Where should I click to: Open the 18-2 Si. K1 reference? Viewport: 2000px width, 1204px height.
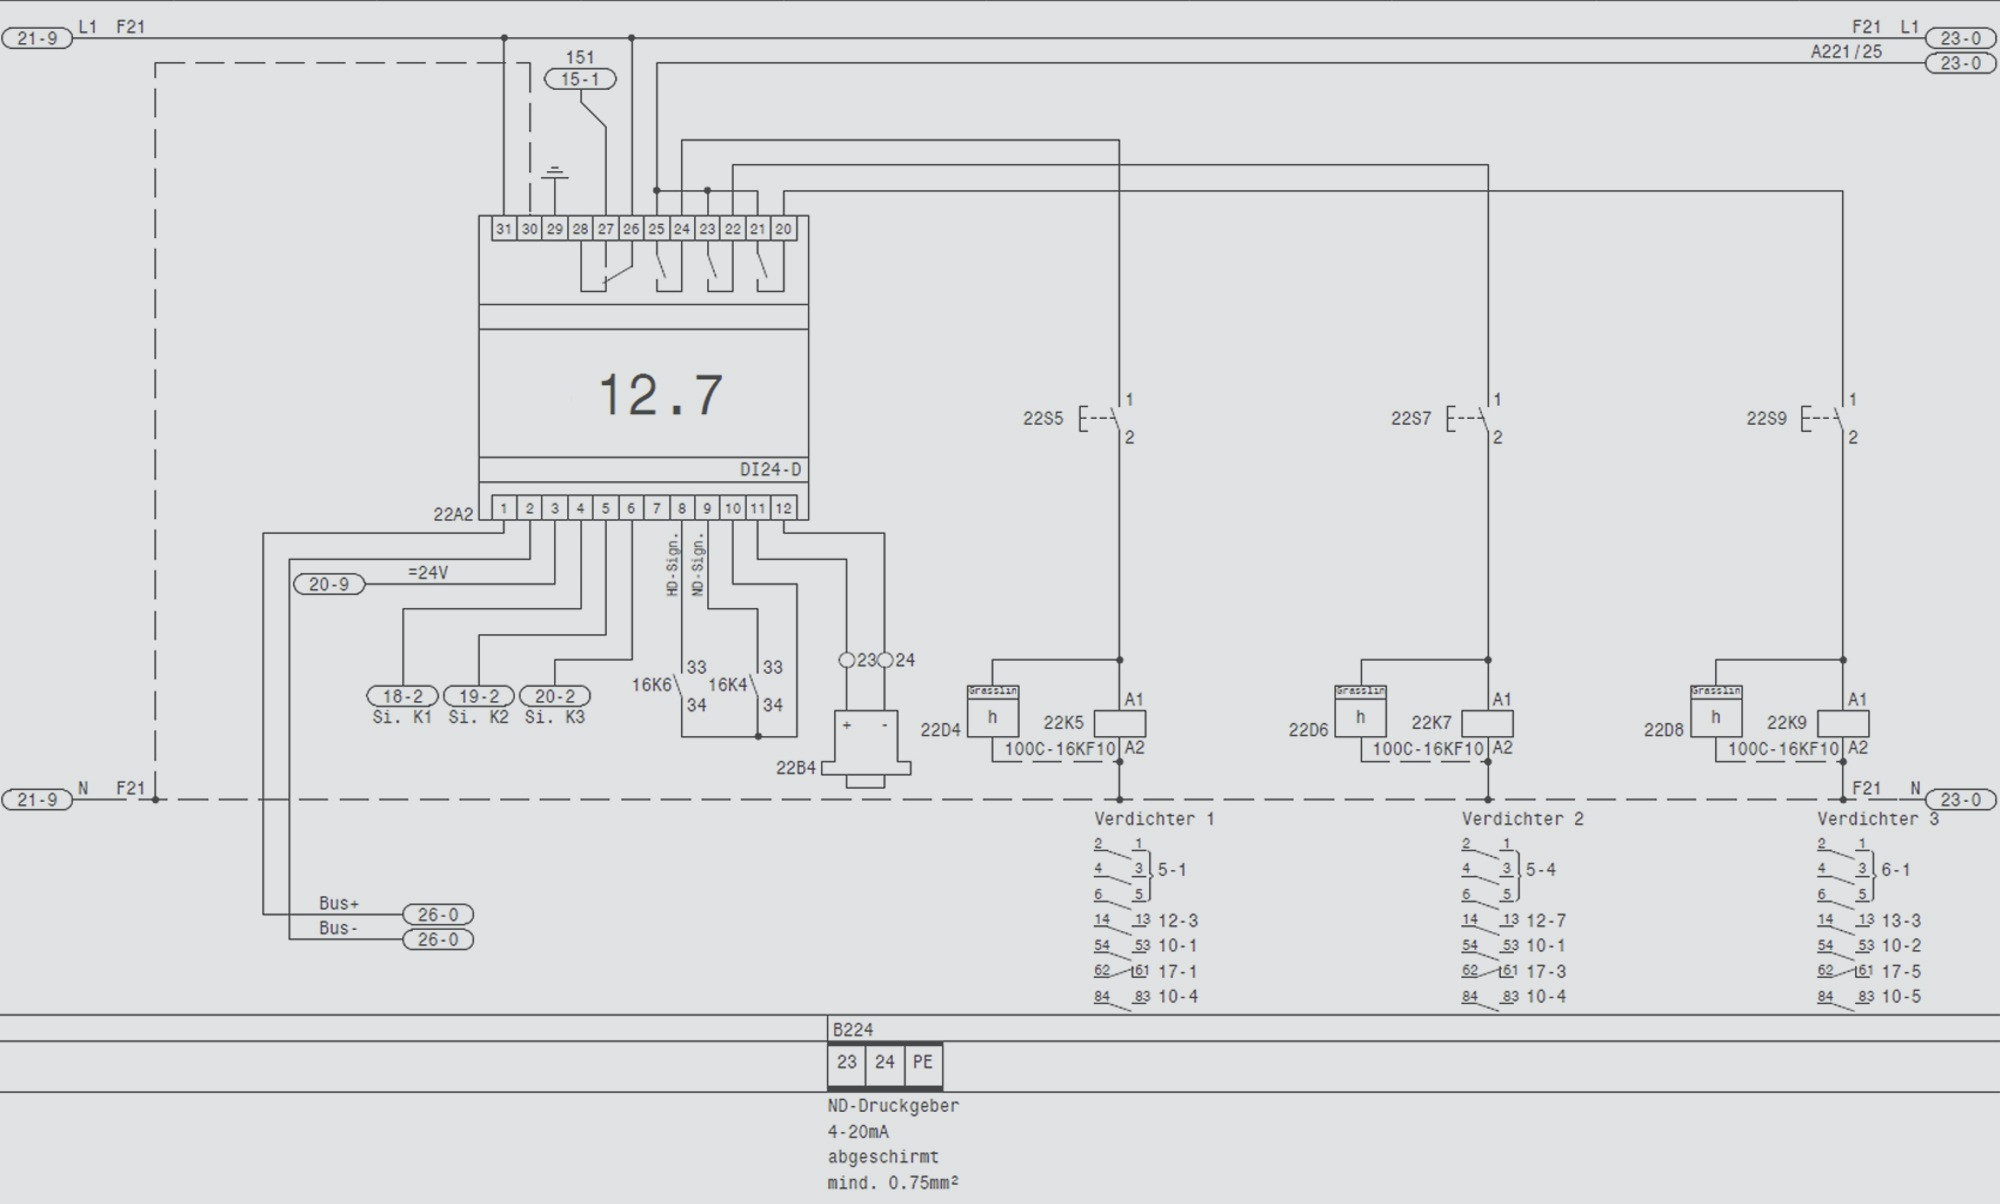pos(402,696)
